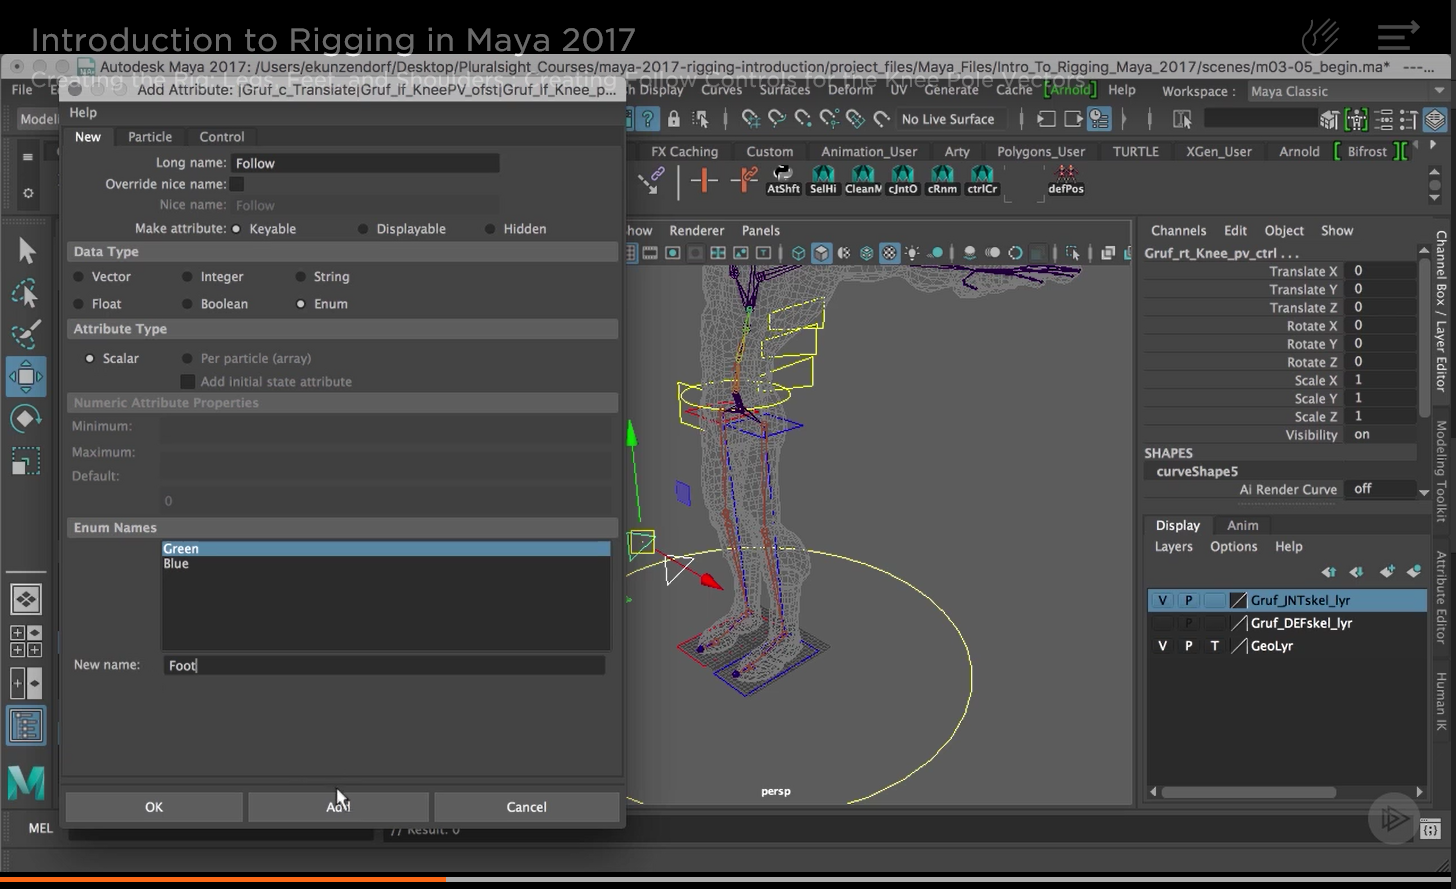Image resolution: width=1456 pixels, height=889 pixels.
Task: Choose Integer data type
Action: click(x=187, y=277)
